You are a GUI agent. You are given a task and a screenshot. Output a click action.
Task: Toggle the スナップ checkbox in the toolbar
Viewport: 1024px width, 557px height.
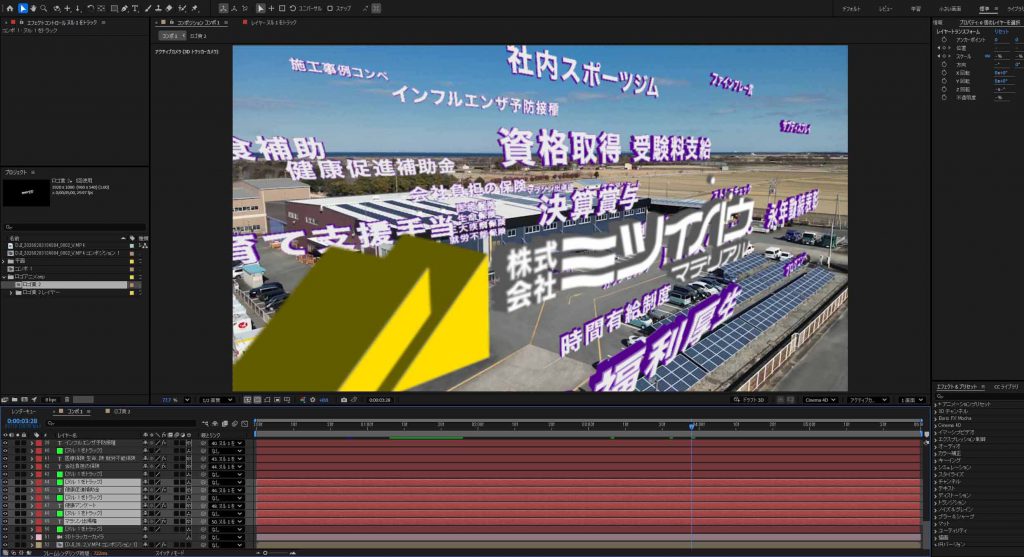(329, 8)
